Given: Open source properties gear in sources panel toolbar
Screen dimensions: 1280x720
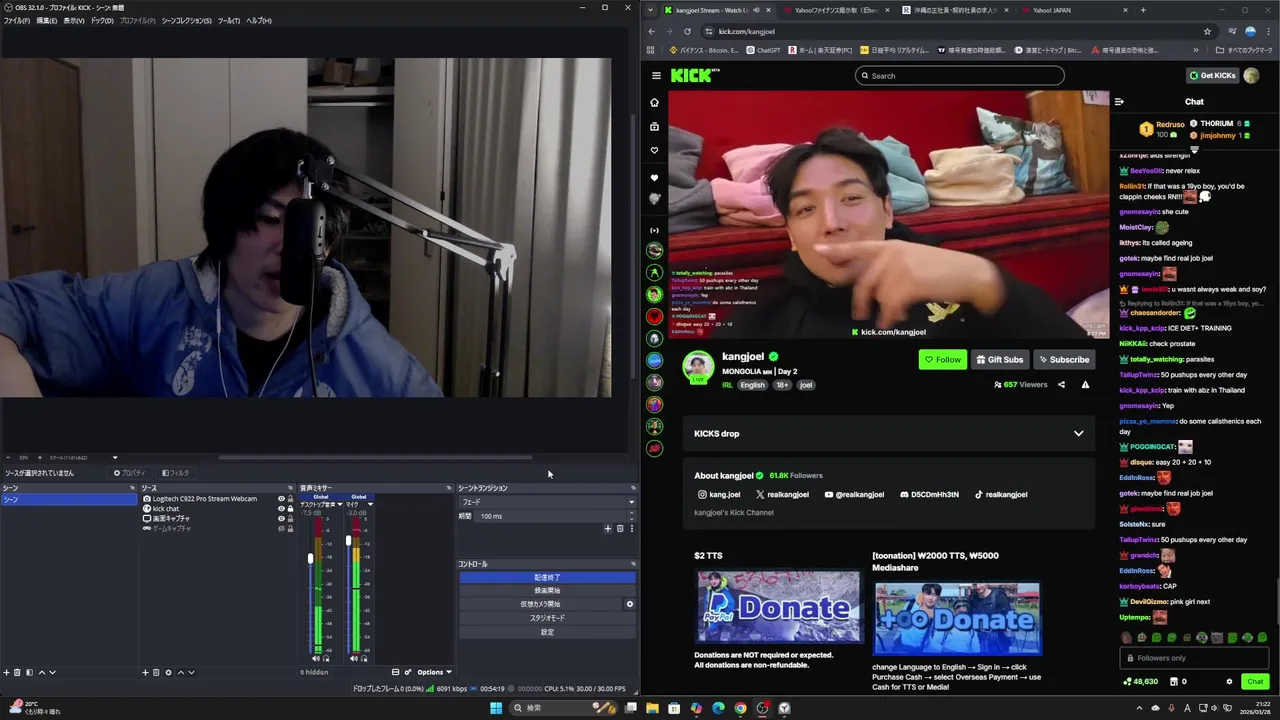Looking at the screenshot, I should tap(168, 672).
